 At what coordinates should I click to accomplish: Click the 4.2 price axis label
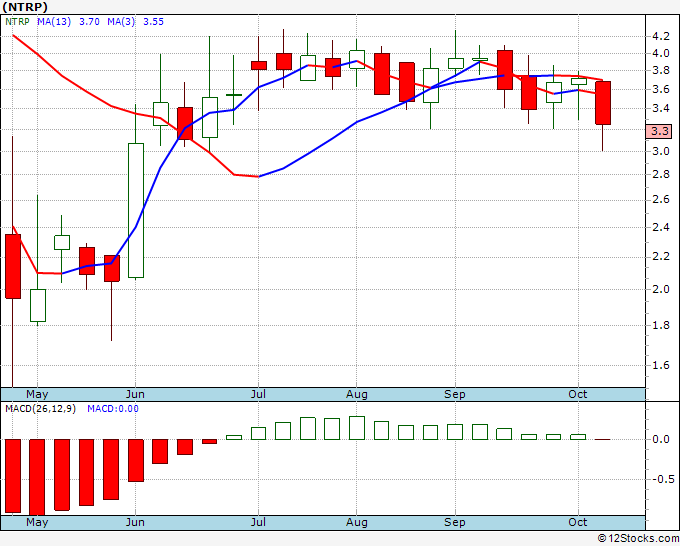pos(660,36)
